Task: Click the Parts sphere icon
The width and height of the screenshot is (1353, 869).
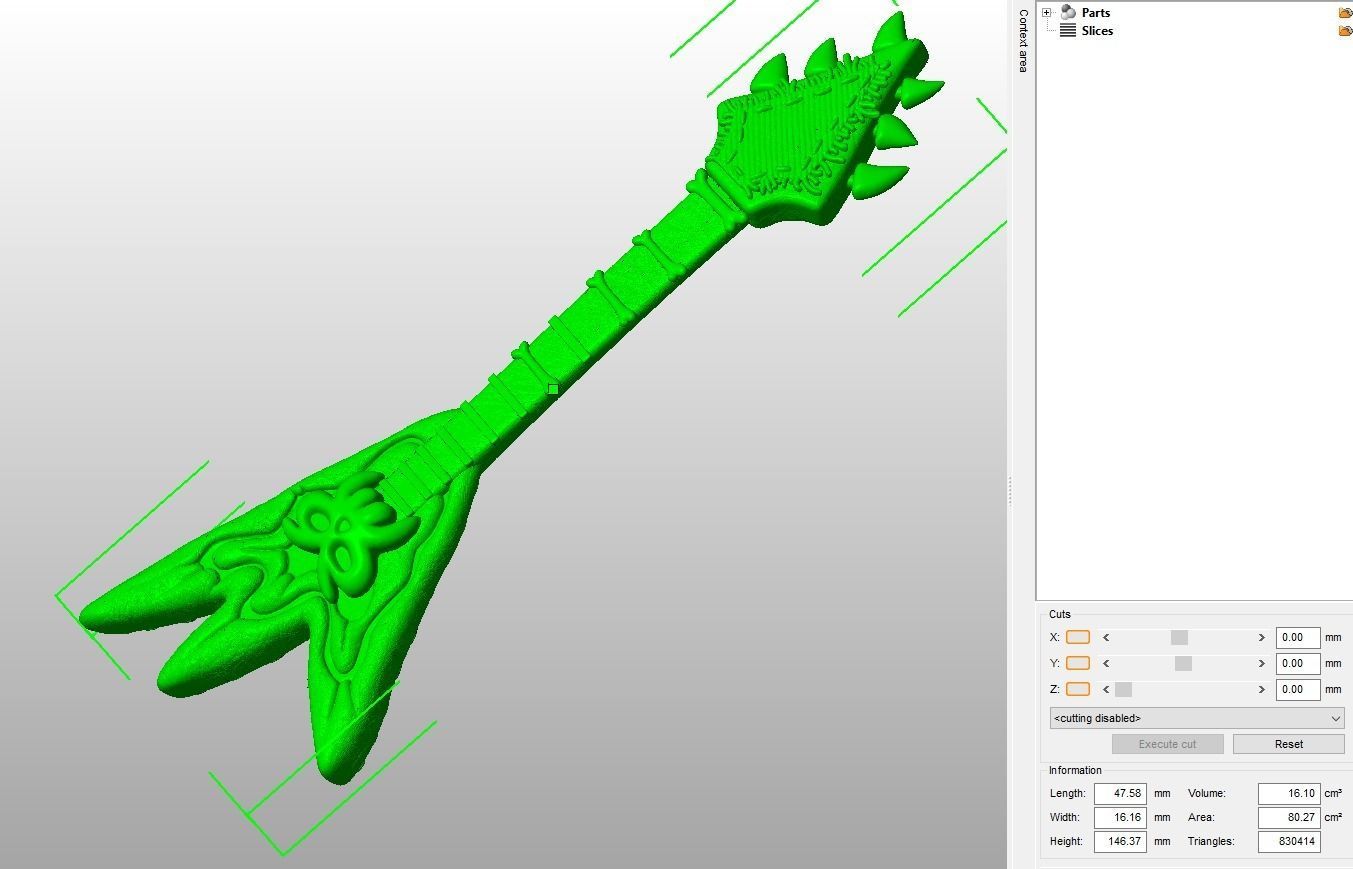Action: [x=1068, y=13]
